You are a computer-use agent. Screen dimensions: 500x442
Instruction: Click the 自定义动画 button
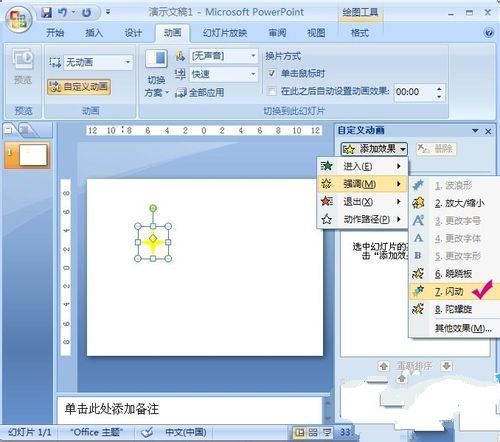tap(79, 87)
